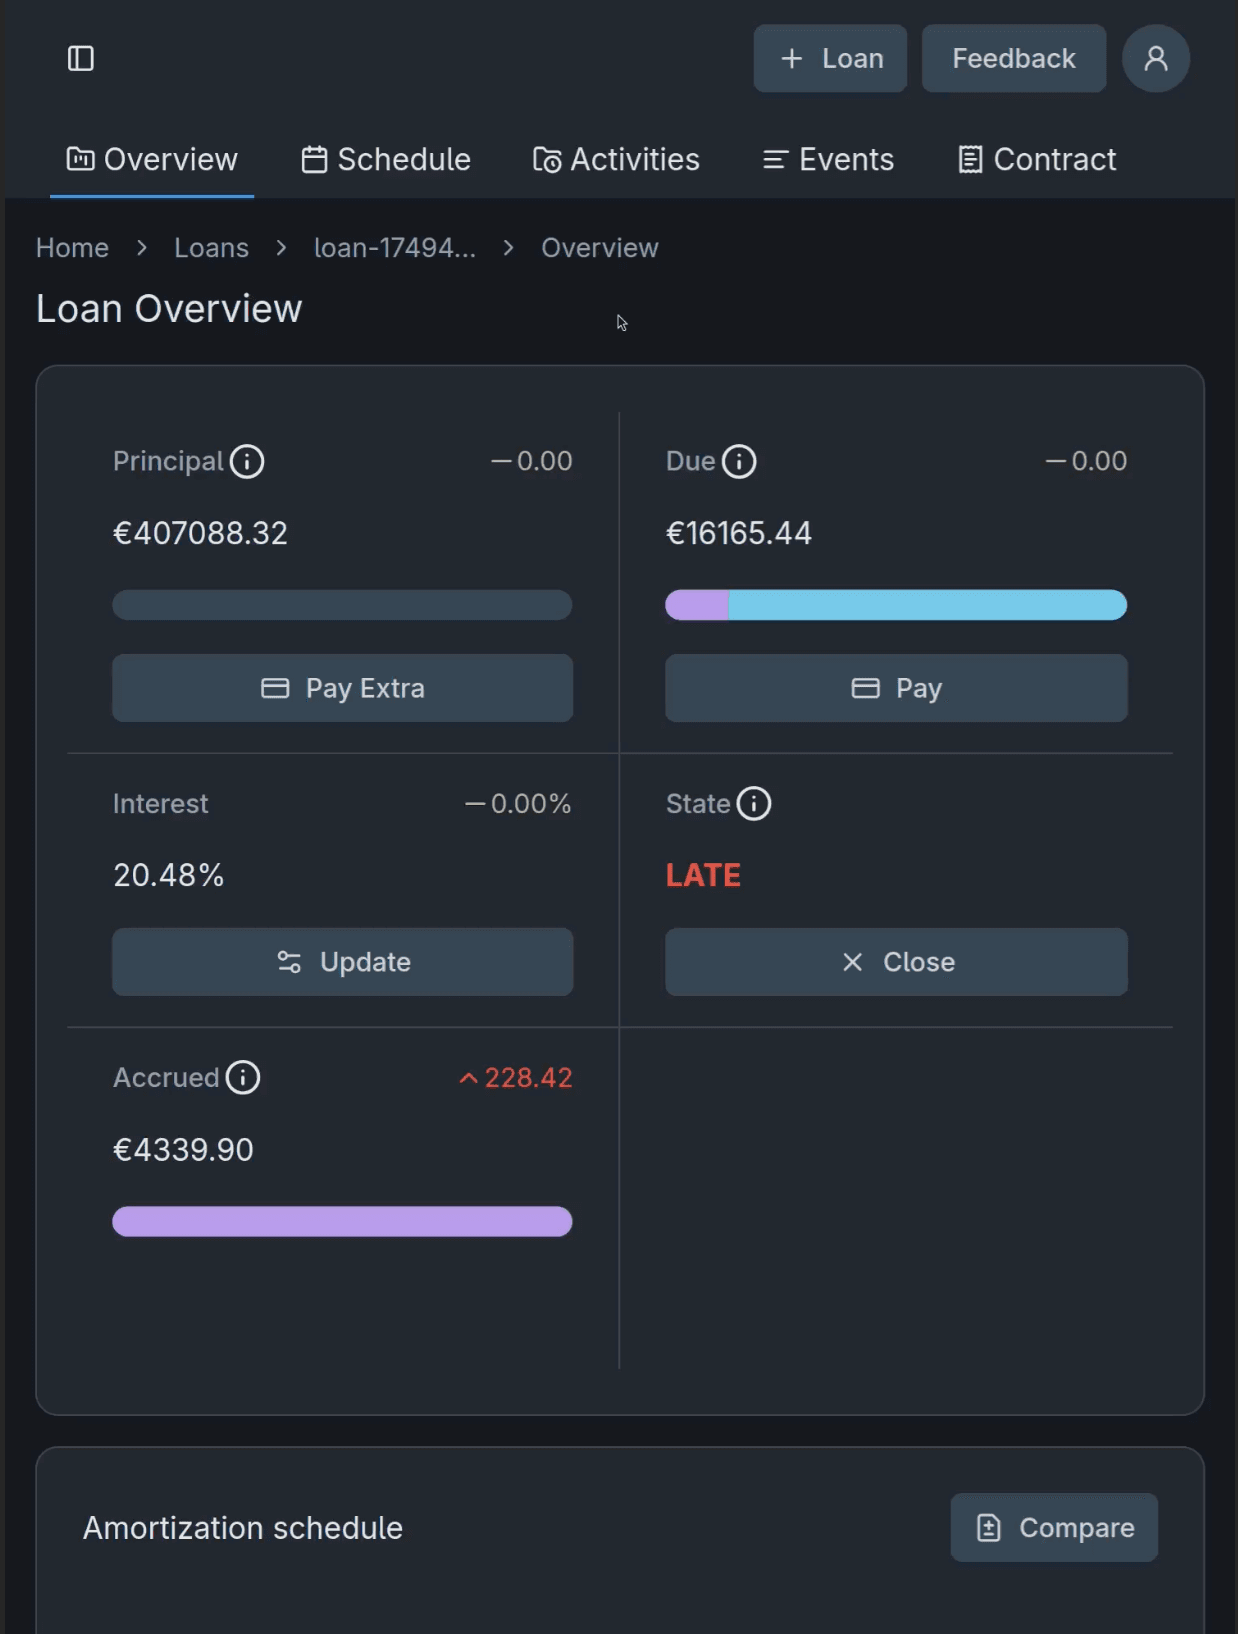Open the Contract tab

click(1036, 159)
